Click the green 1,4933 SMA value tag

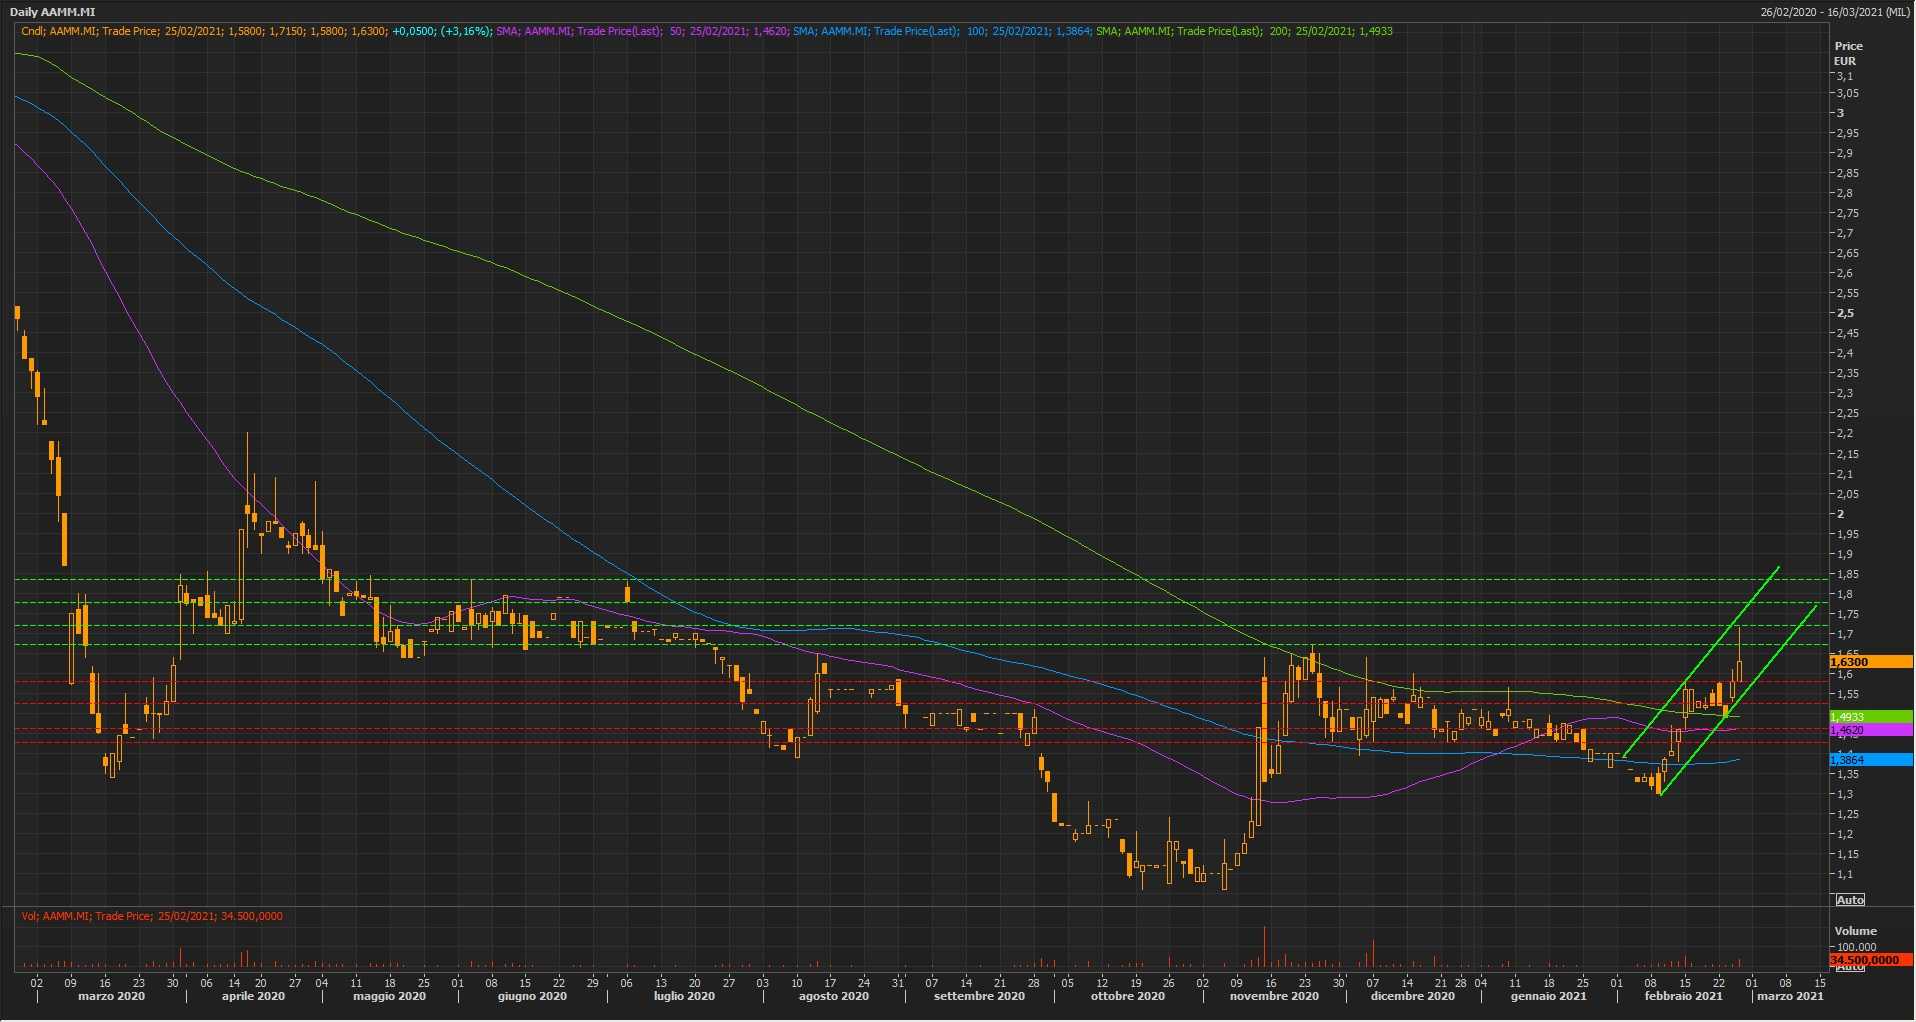[1869, 717]
